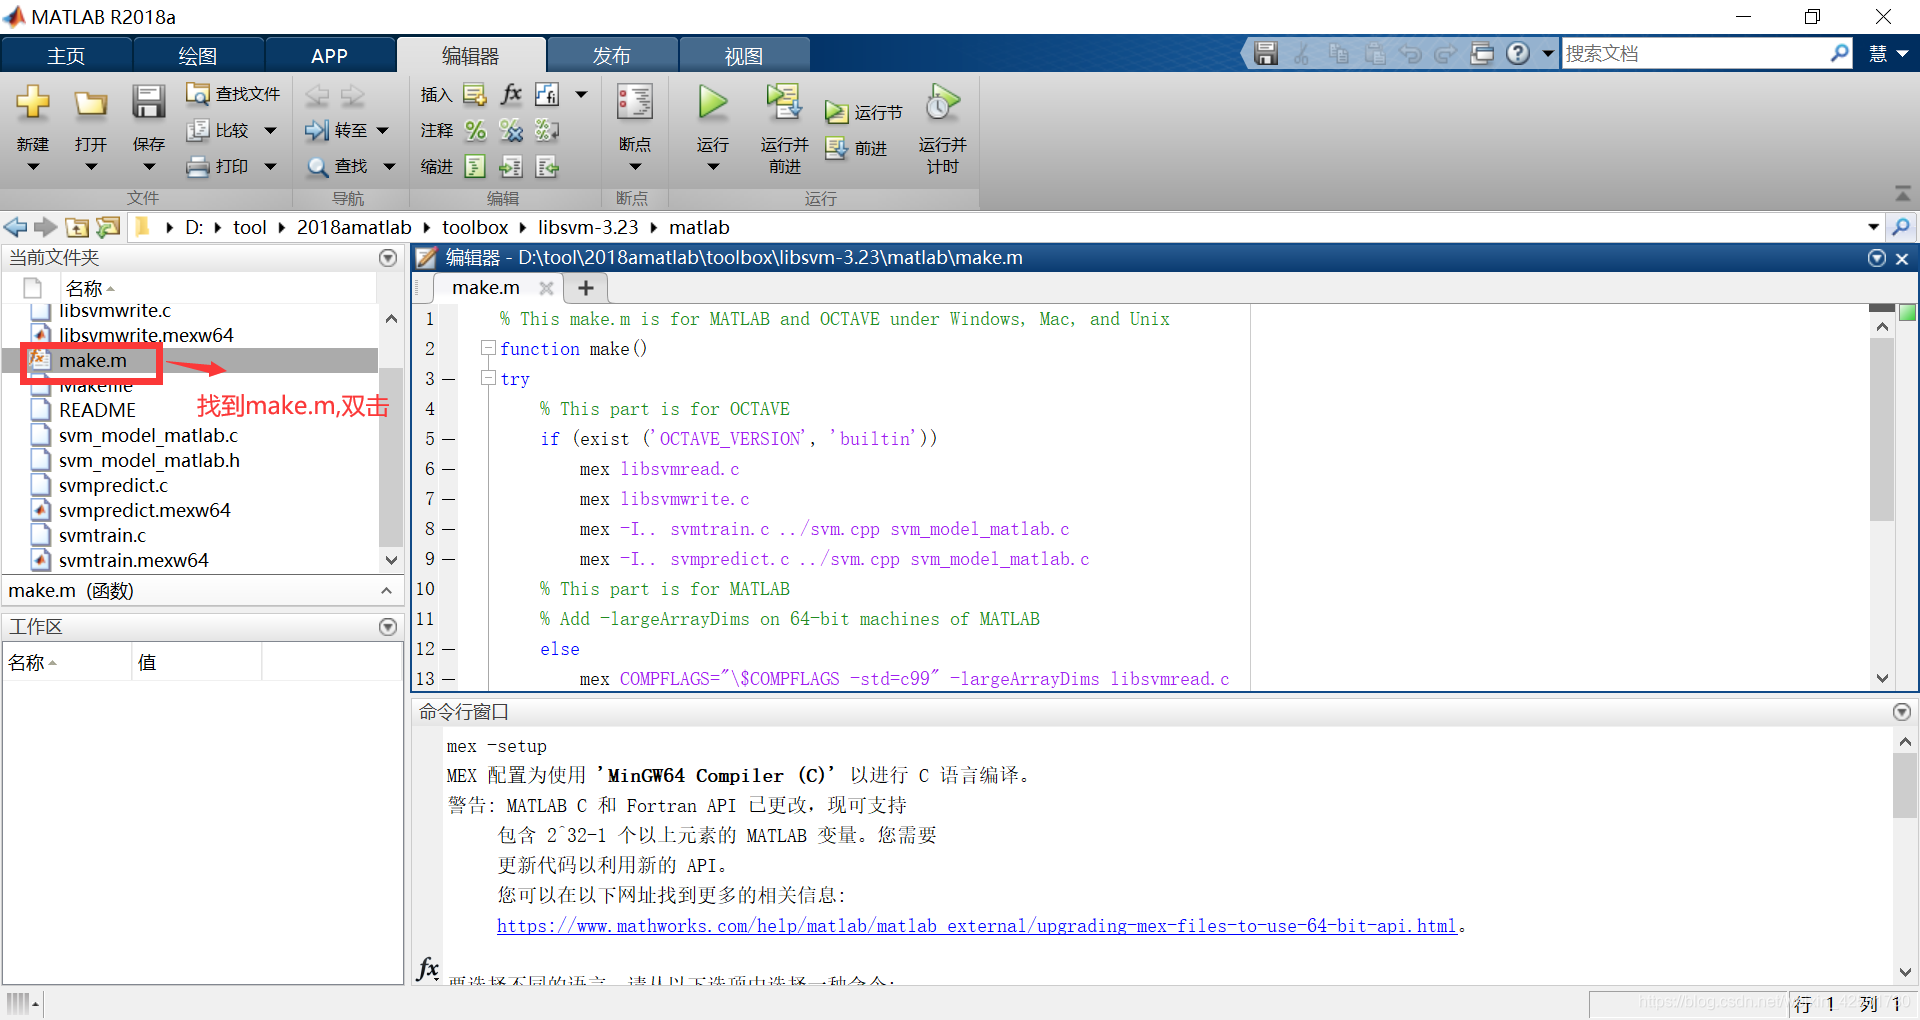Screen dimensions: 1920x1020
Task: Click the 运行节 (Run Section) icon
Action: pos(840,110)
